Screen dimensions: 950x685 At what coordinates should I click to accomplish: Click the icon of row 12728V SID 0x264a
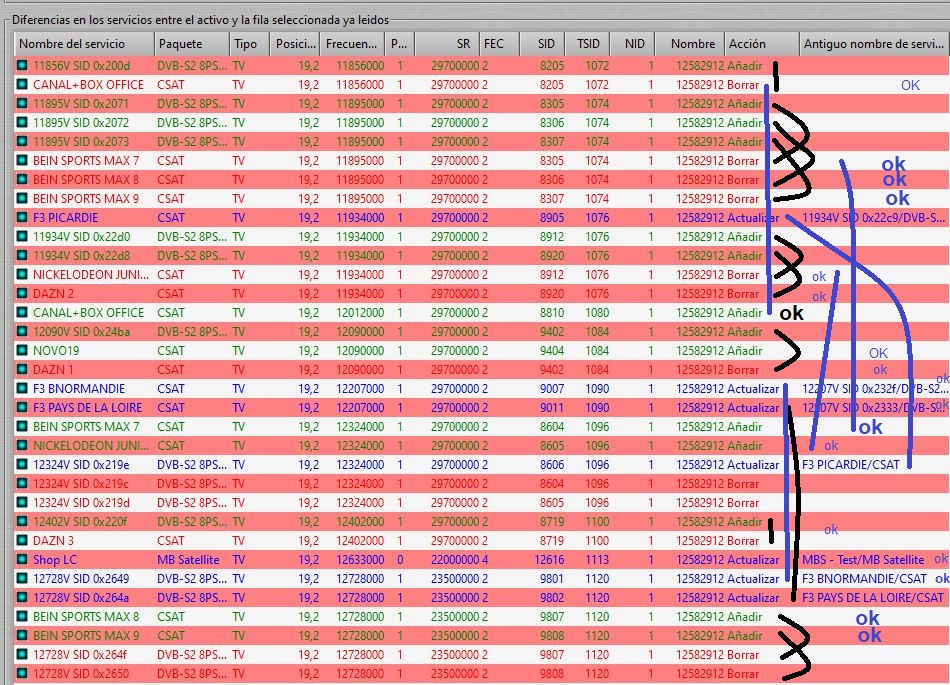tap(22, 597)
